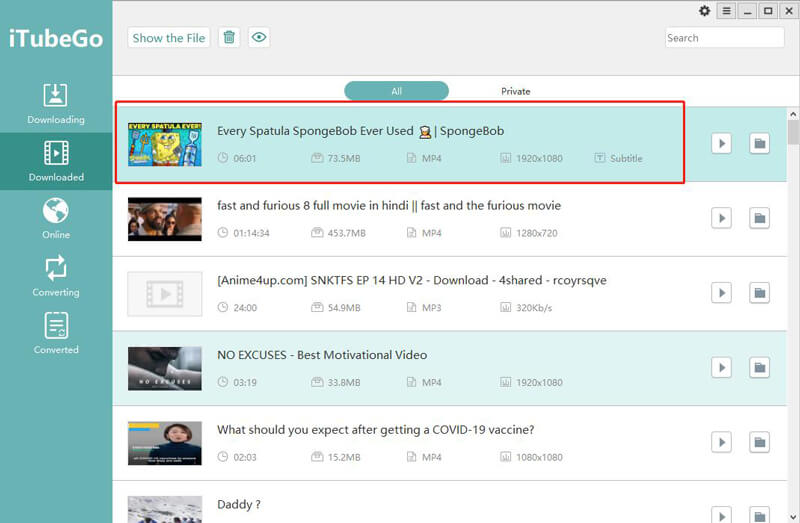Play the Daddy ? video

721,514
